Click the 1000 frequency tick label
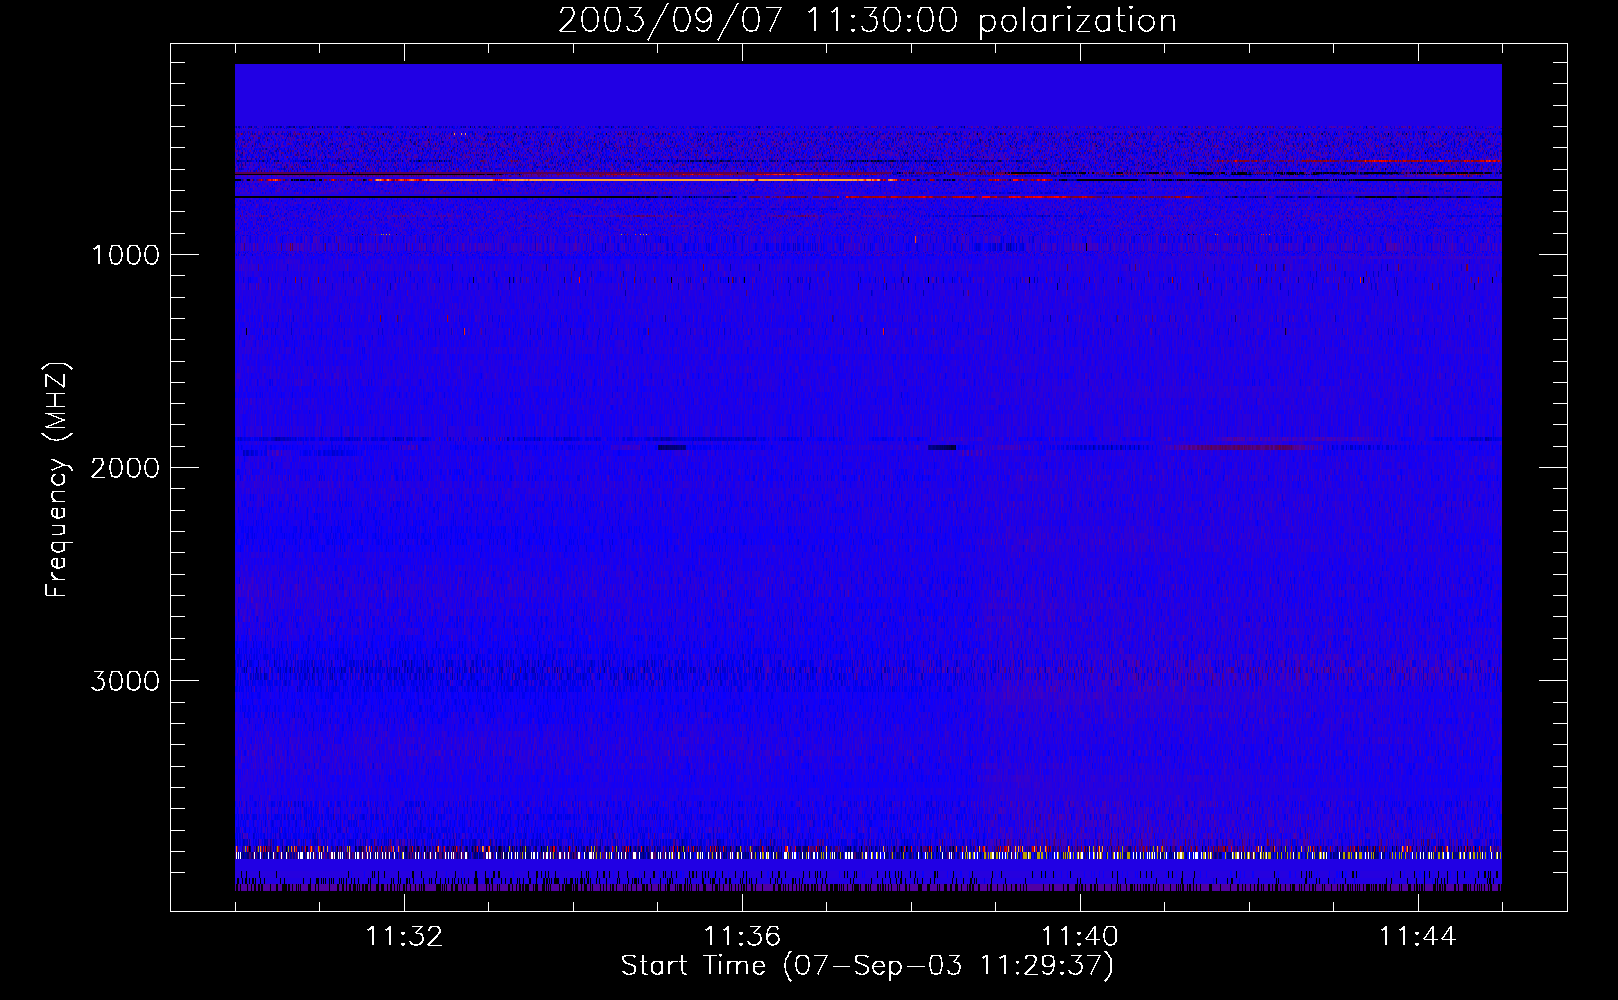This screenshot has width=1618, height=1000. [125, 255]
